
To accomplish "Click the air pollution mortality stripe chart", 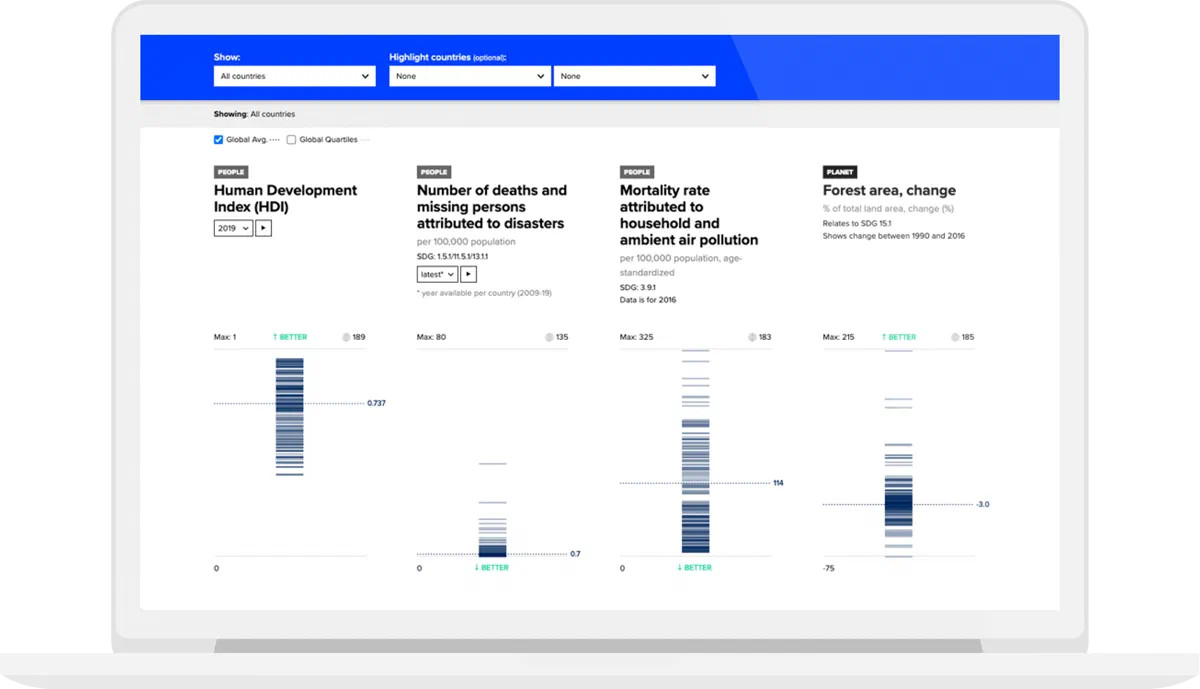I will point(696,451).
